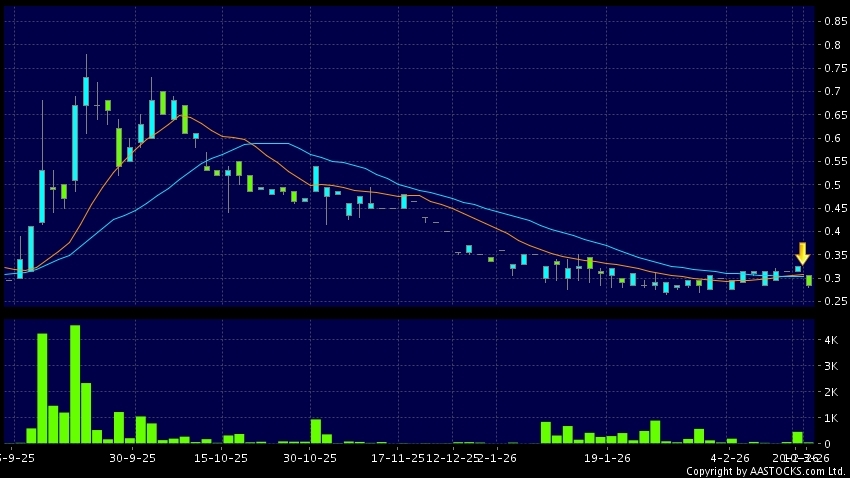The image size is (850, 478).
Task: Click the 0.5 price axis label
Action: (831, 185)
